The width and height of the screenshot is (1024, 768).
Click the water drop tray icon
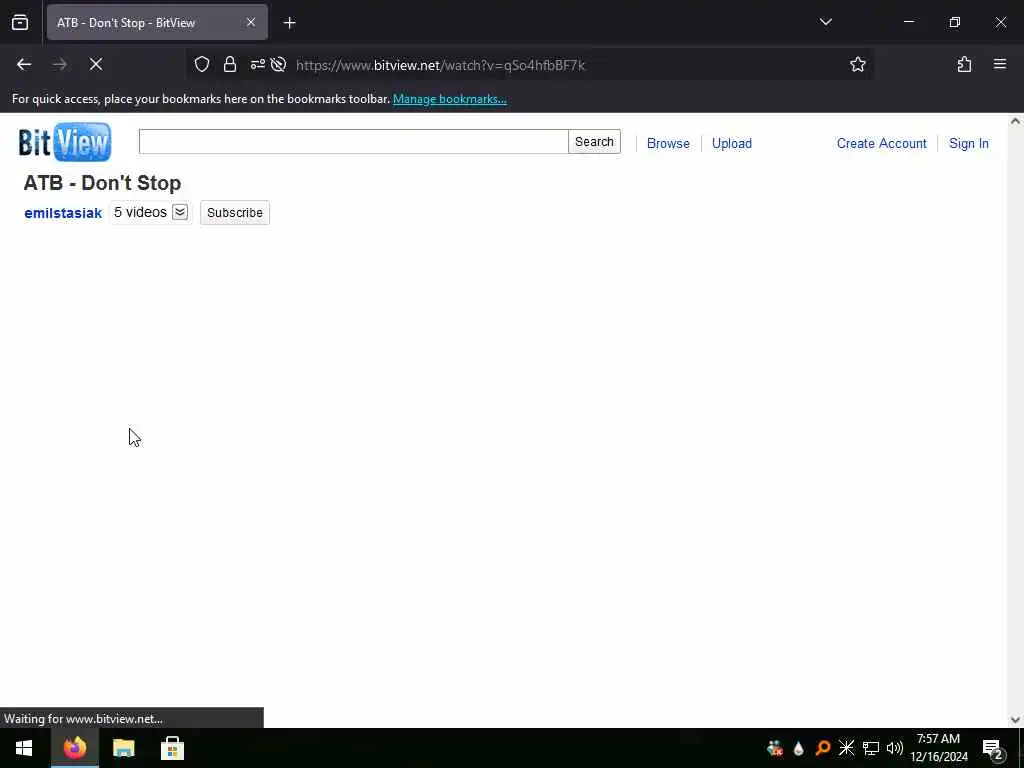coord(799,748)
